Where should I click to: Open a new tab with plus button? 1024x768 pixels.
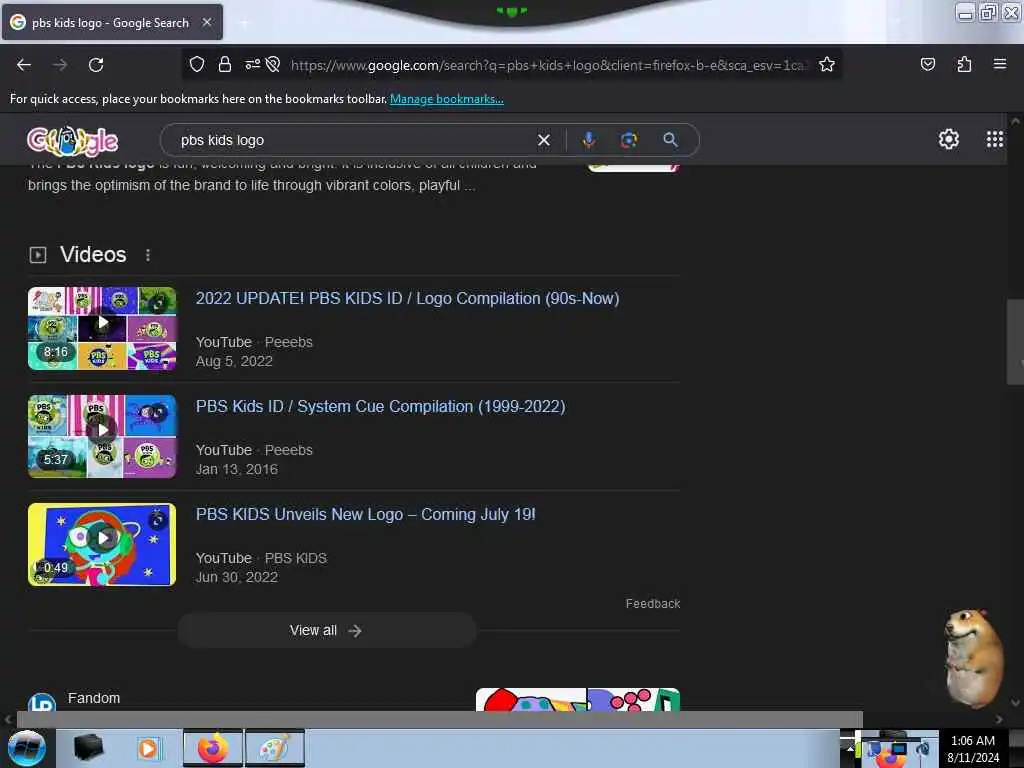tap(244, 23)
